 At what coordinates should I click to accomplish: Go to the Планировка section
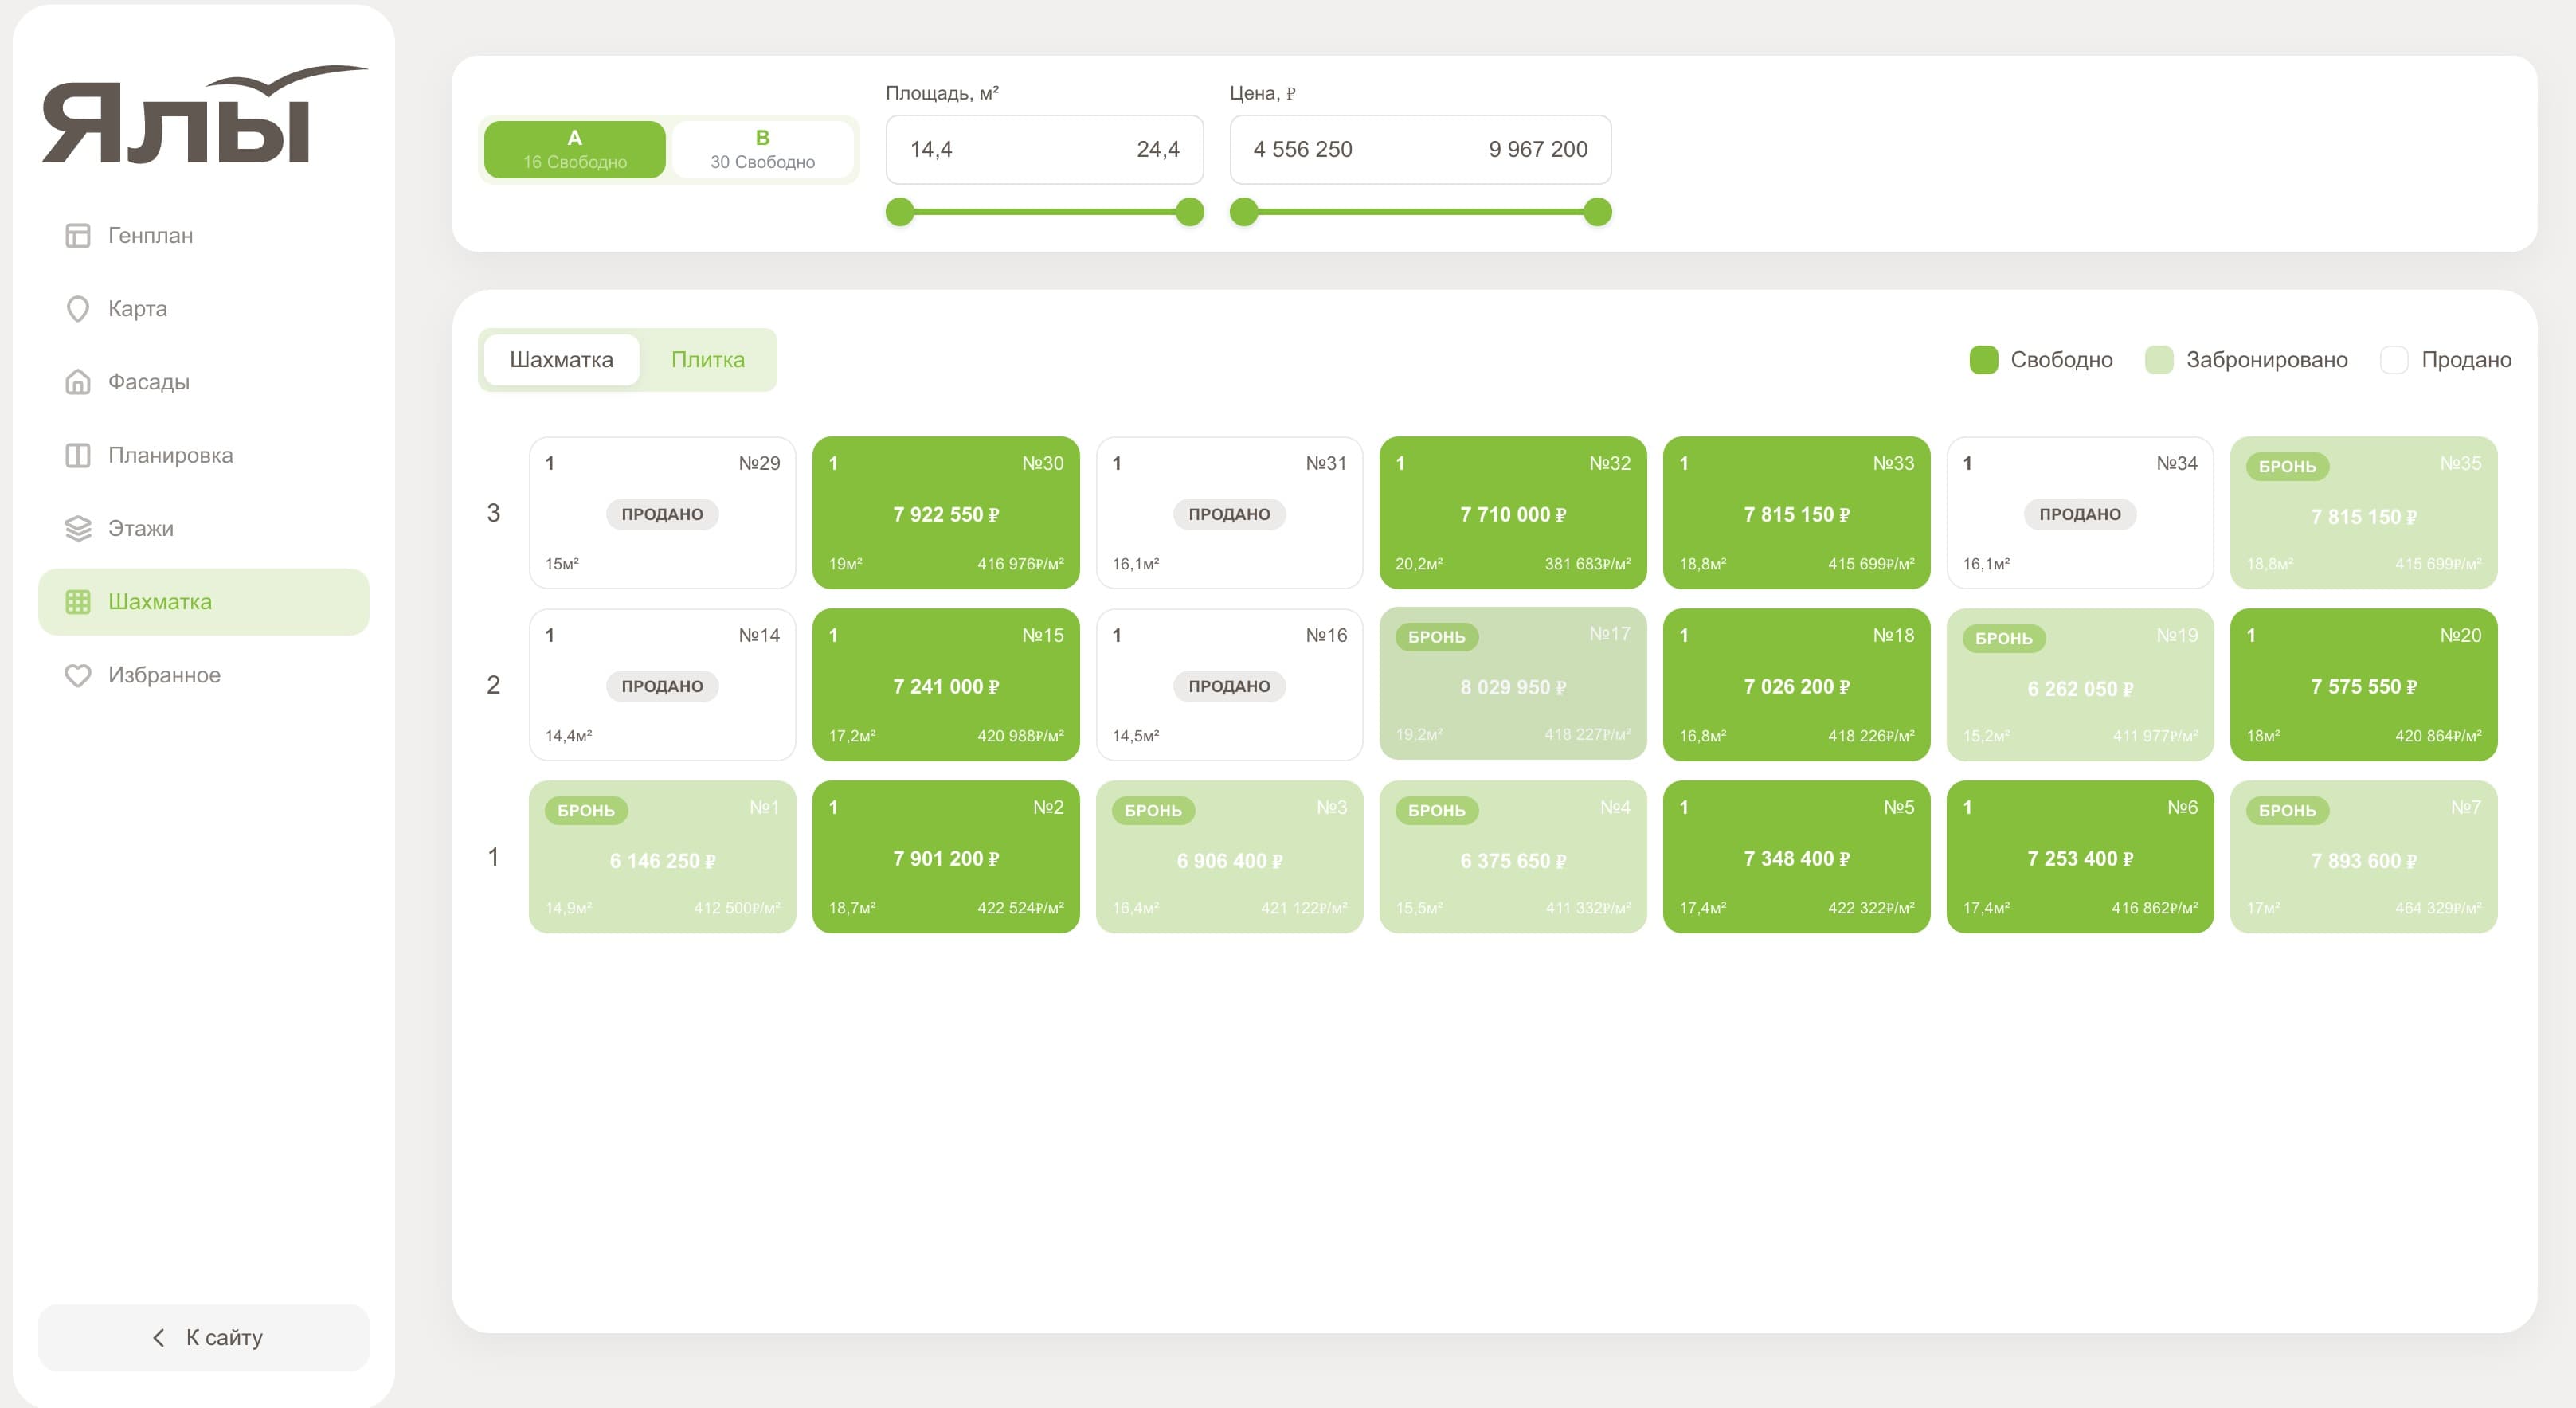coord(203,455)
